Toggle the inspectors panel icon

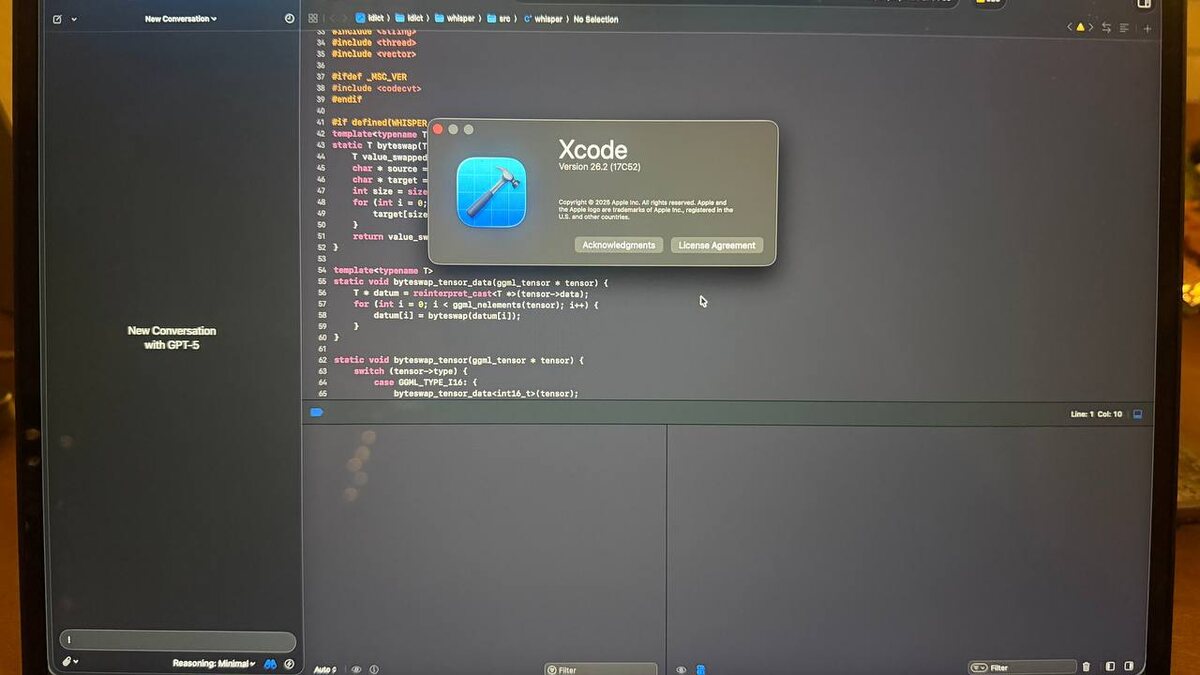[x=1144, y=4]
